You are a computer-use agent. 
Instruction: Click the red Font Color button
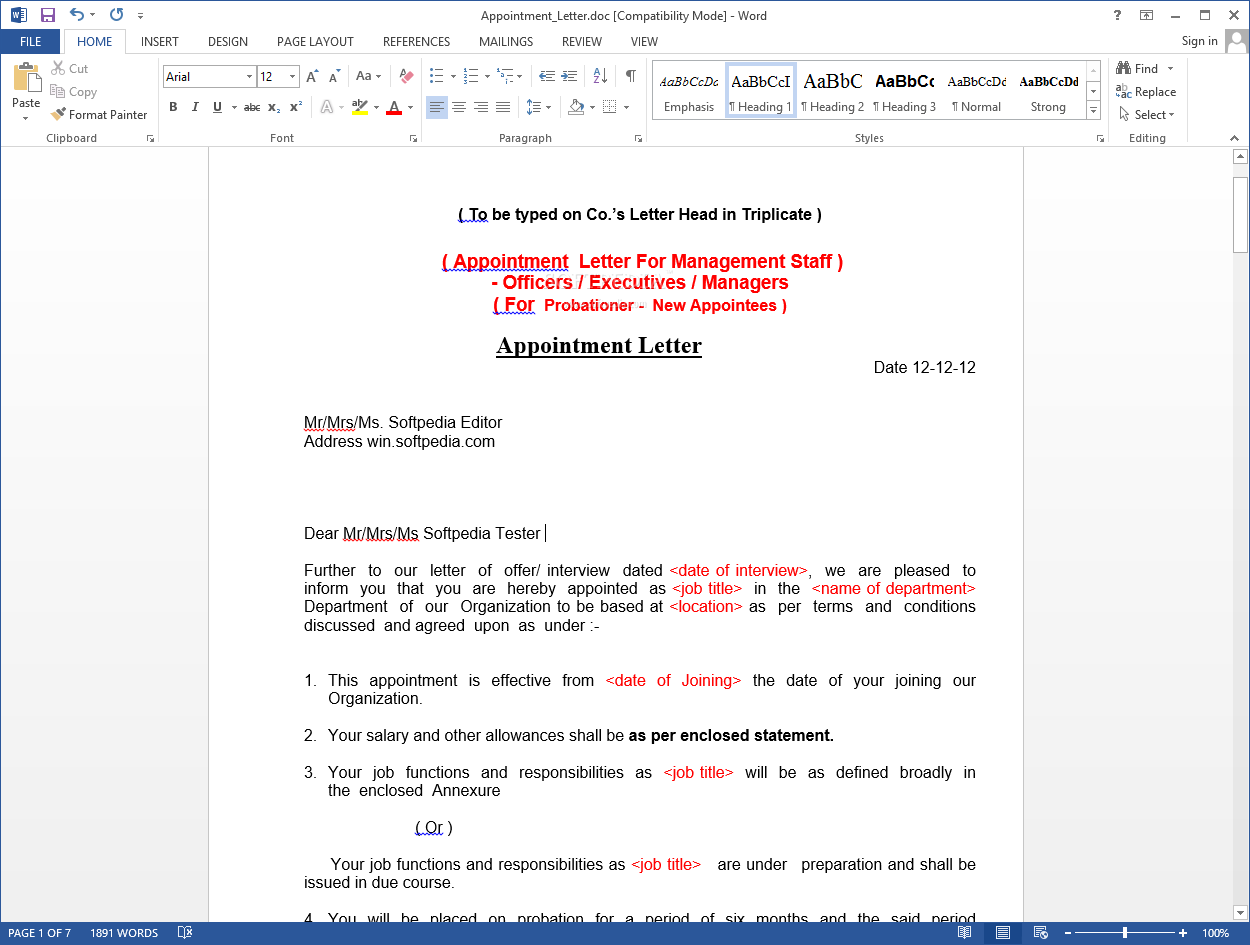[394, 107]
